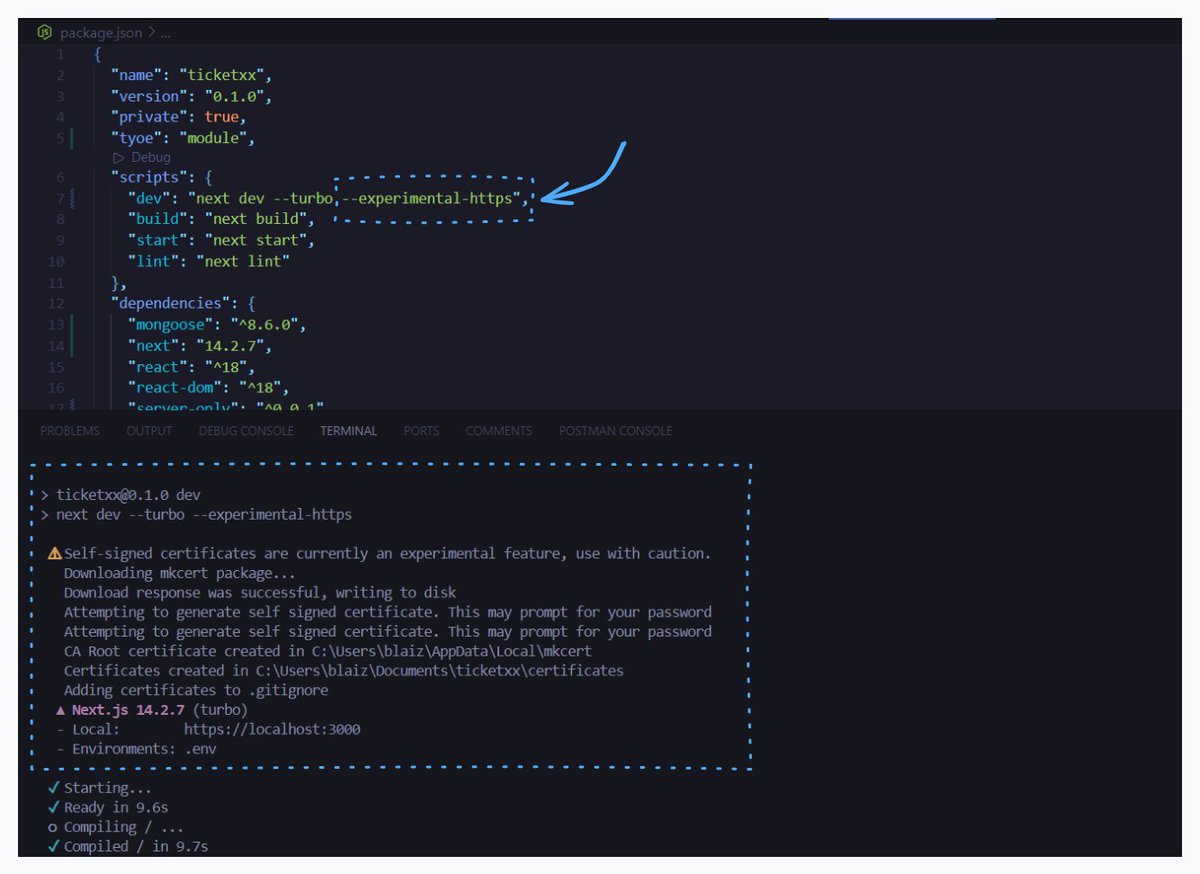Run the Debug codelens above scripts
The height and width of the screenshot is (874, 1200).
[141, 157]
